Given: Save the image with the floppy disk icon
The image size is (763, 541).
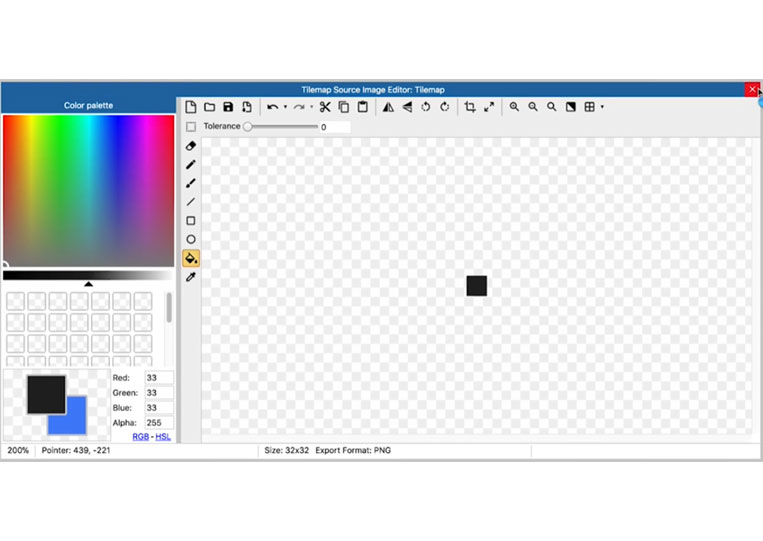Looking at the screenshot, I should point(228,107).
